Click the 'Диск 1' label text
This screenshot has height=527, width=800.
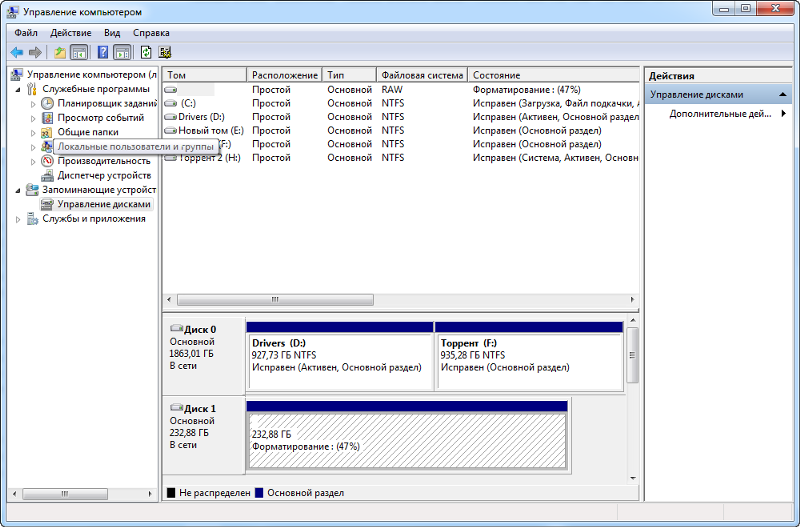(200, 409)
